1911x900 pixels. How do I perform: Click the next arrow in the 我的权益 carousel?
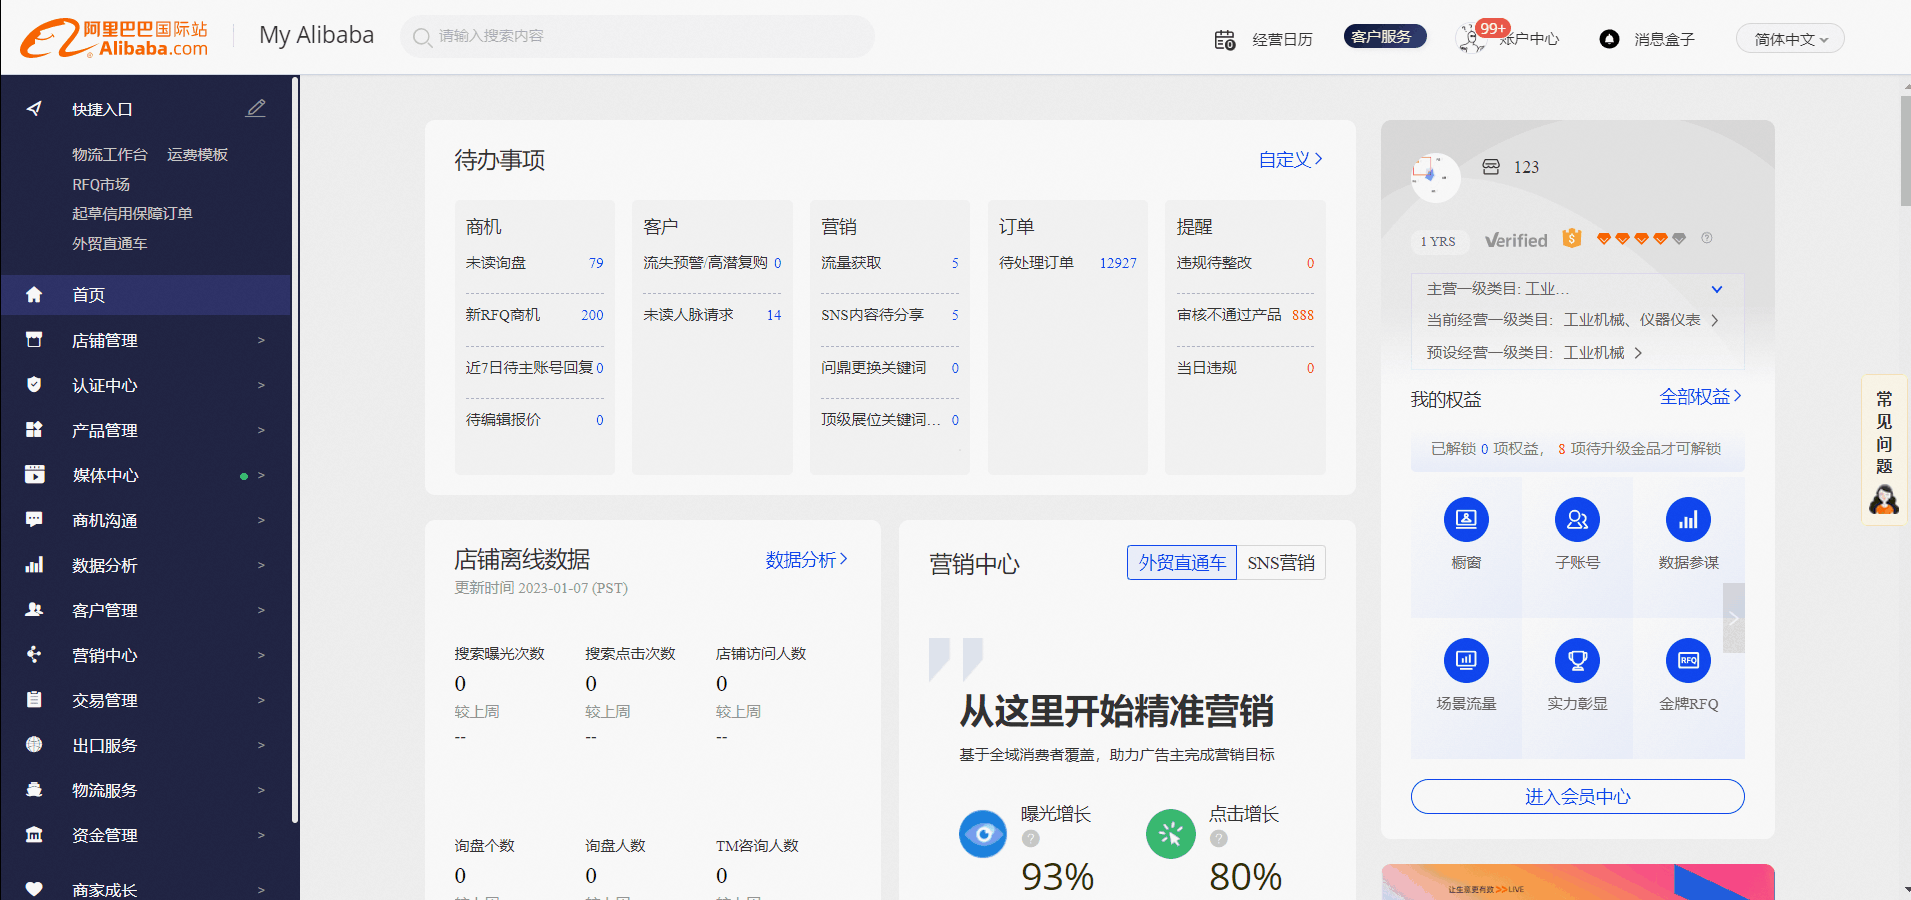(x=1734, y=618)
